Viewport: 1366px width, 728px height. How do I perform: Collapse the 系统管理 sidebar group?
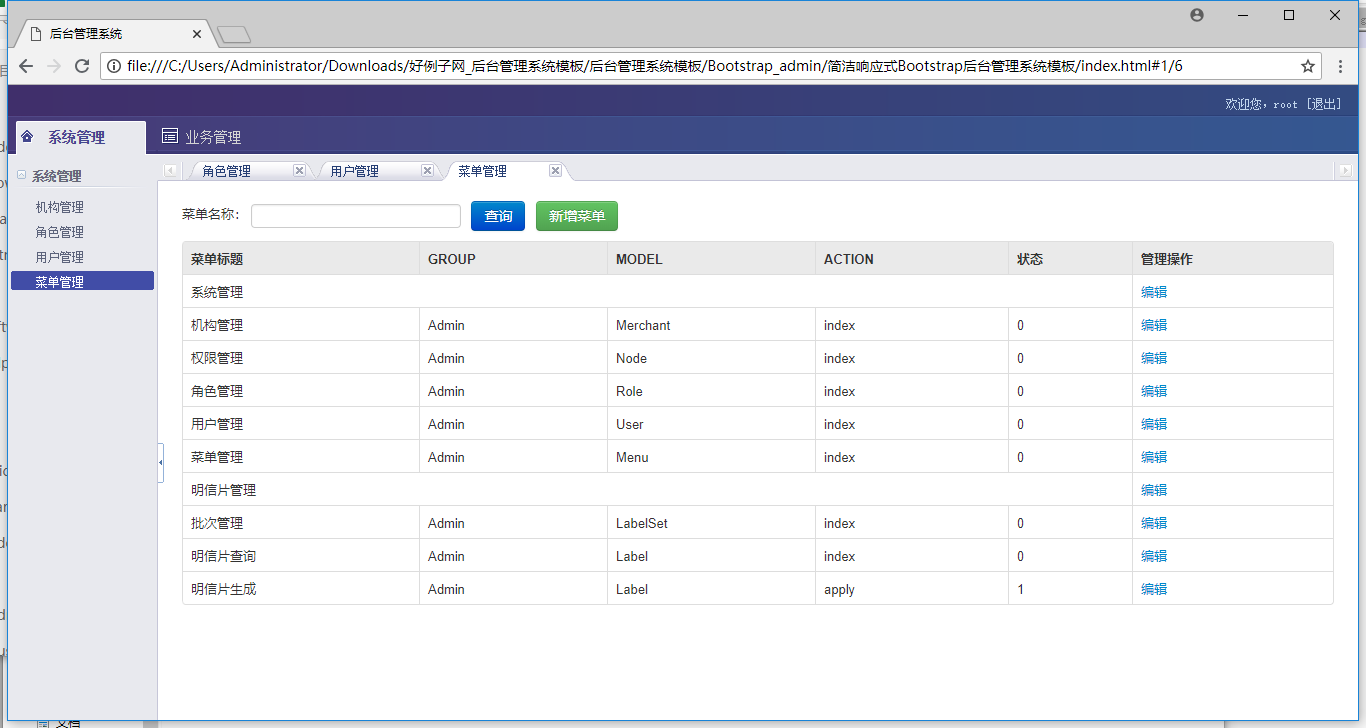pyautogui.click(x=21, y=176)
